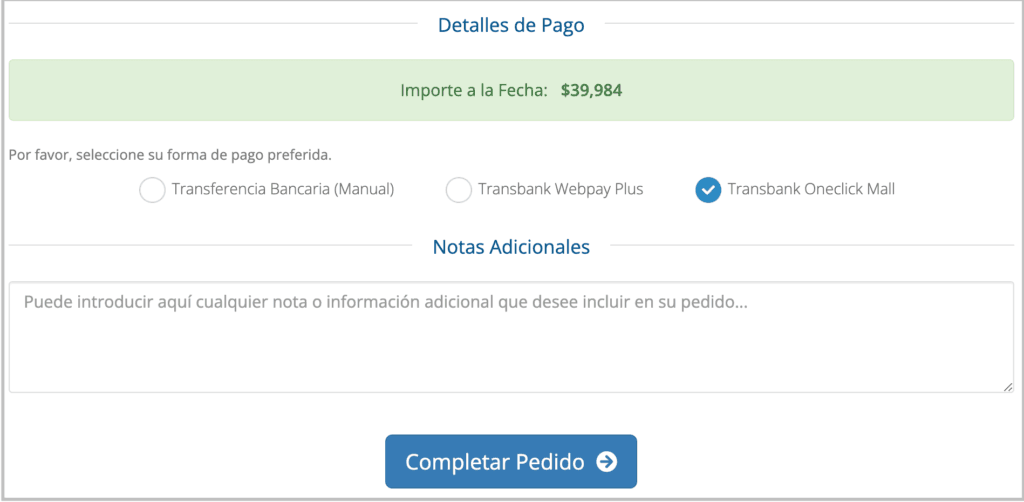Viewport: 1024px width, 502px height.
Task: Click the "Notas Adicionales" heading
Action: point(511,246)
